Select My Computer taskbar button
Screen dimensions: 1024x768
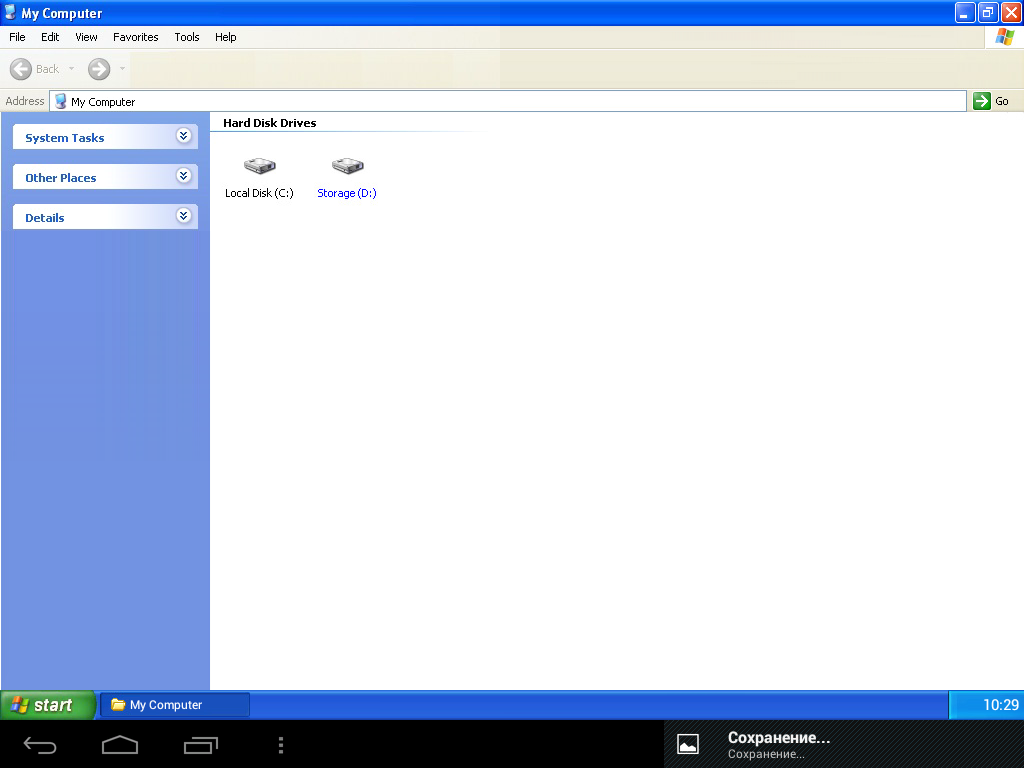pos(175,705)
